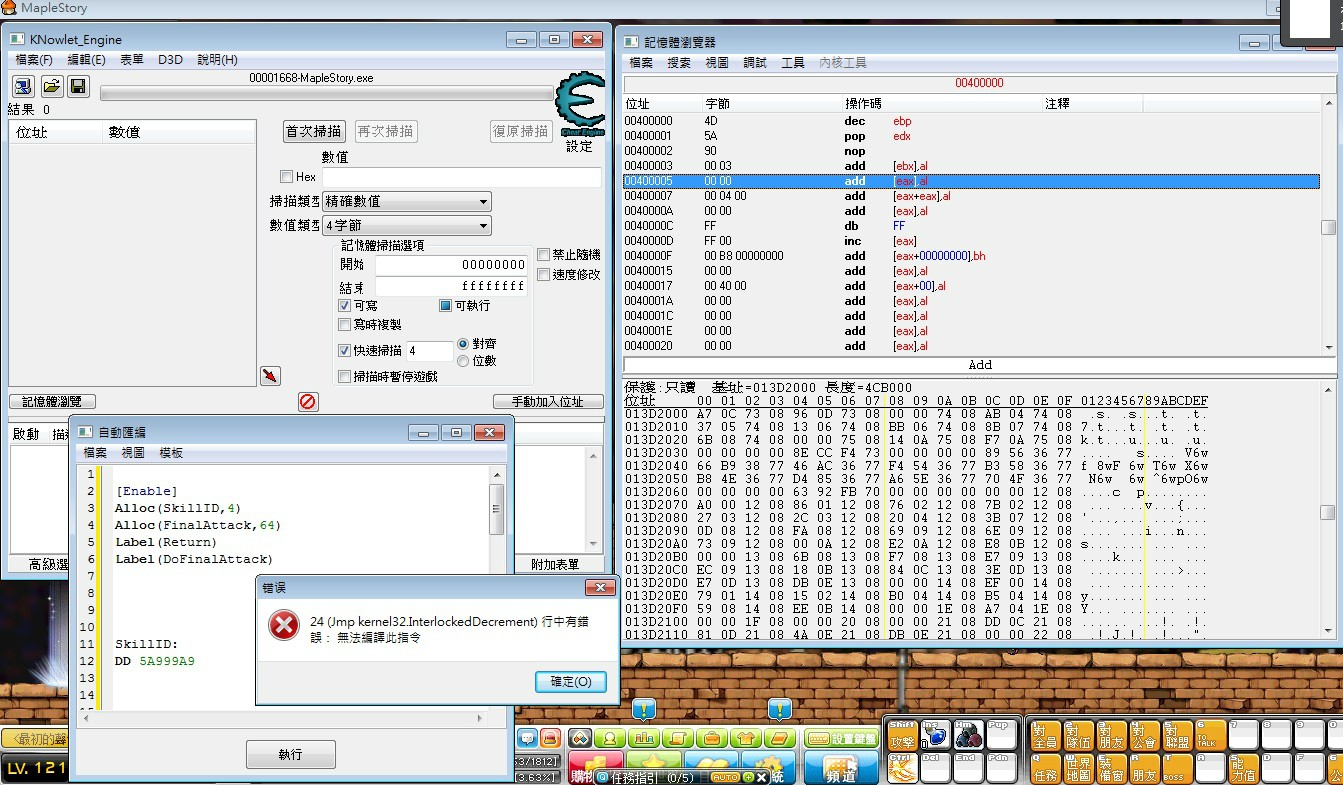Image resolution: width=1343 pixels, height=785 pixels.
Task: Click the save floppy disk icon
Action: [x=78, y=87]
